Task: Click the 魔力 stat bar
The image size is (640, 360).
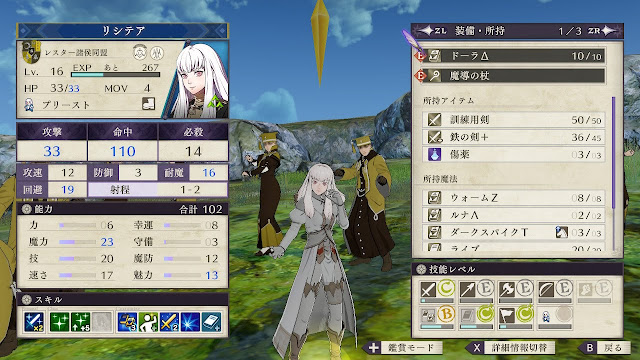Action: pyautogui.click(x=78, y=242)
